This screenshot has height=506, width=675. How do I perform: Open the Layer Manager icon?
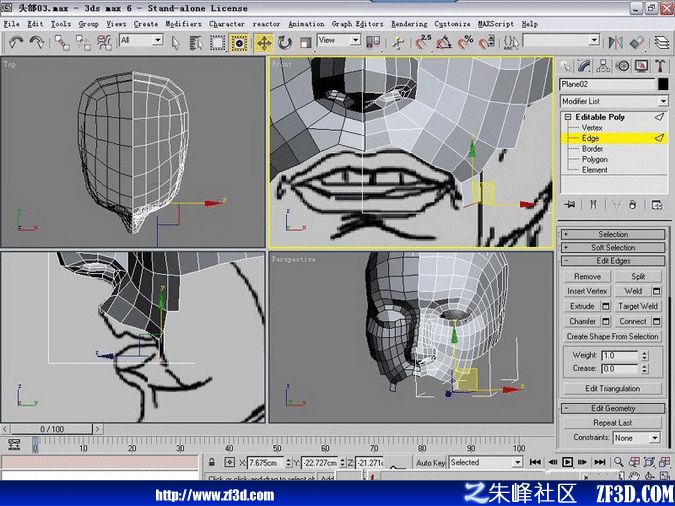point(662,42)
